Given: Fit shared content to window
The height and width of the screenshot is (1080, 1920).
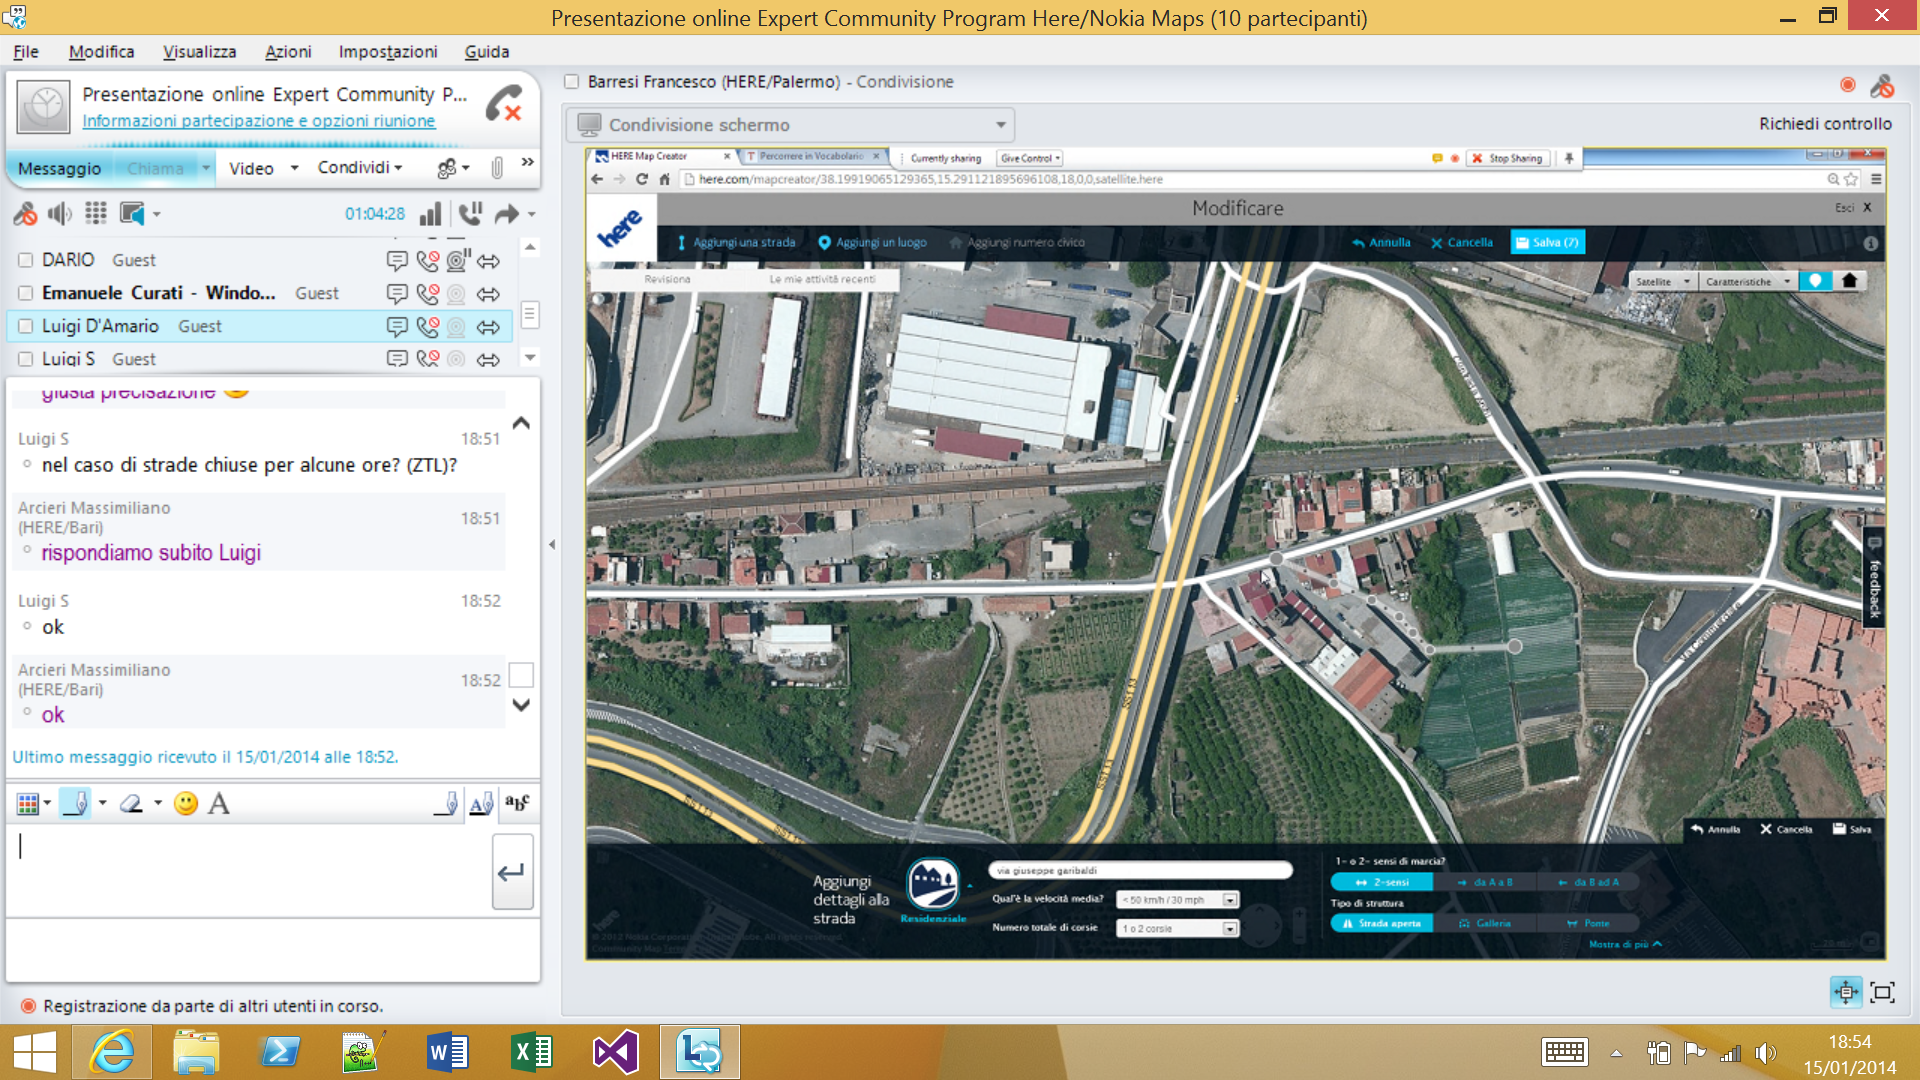Looking at the screenshot, I should (1846, 992).
